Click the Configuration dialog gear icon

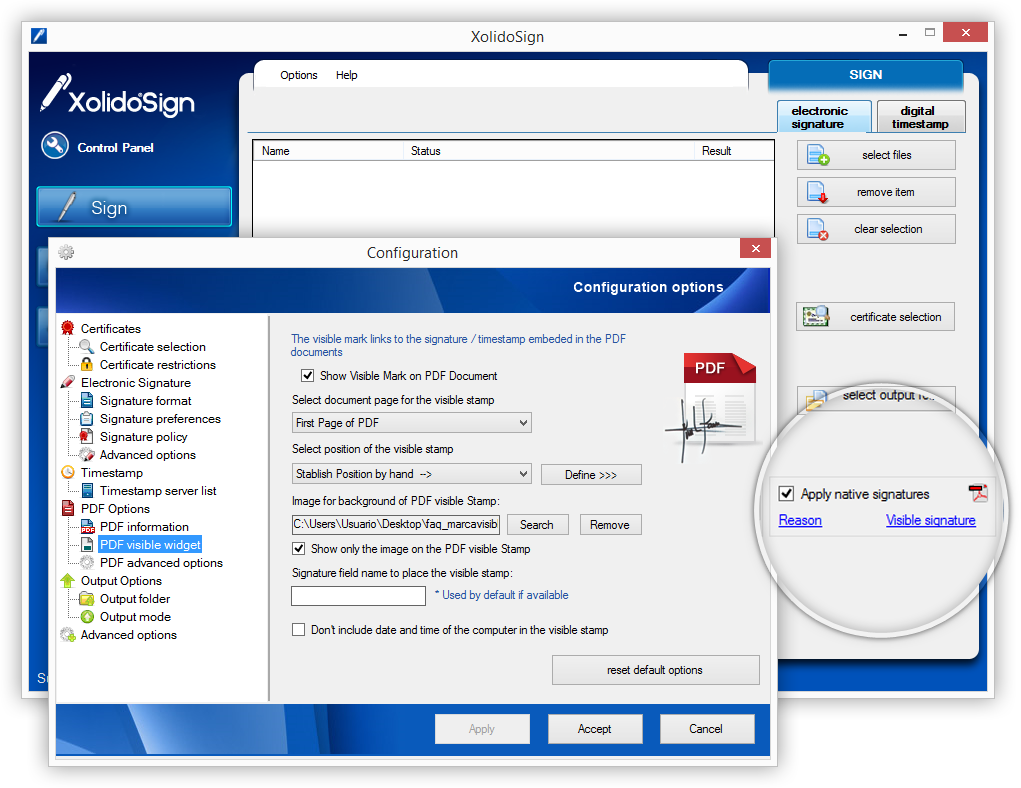click(66, 252)
